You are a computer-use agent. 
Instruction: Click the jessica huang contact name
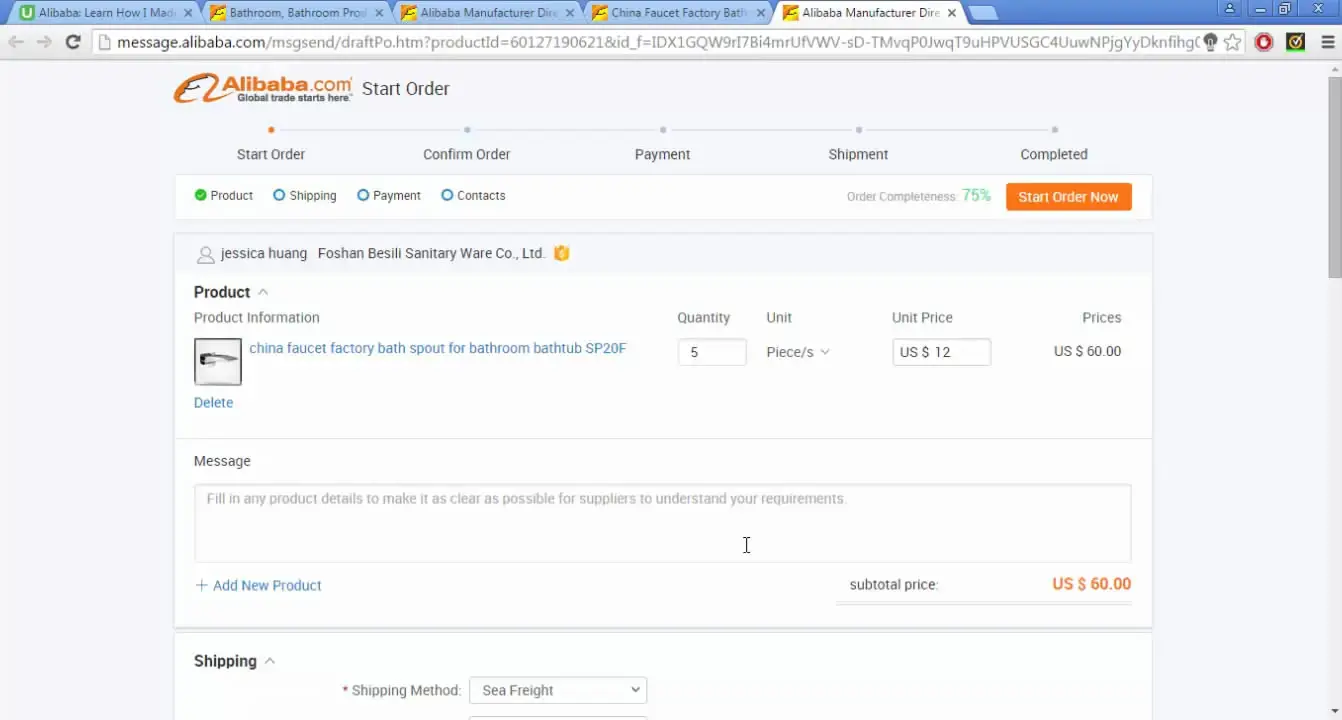[x=264, y=253]
